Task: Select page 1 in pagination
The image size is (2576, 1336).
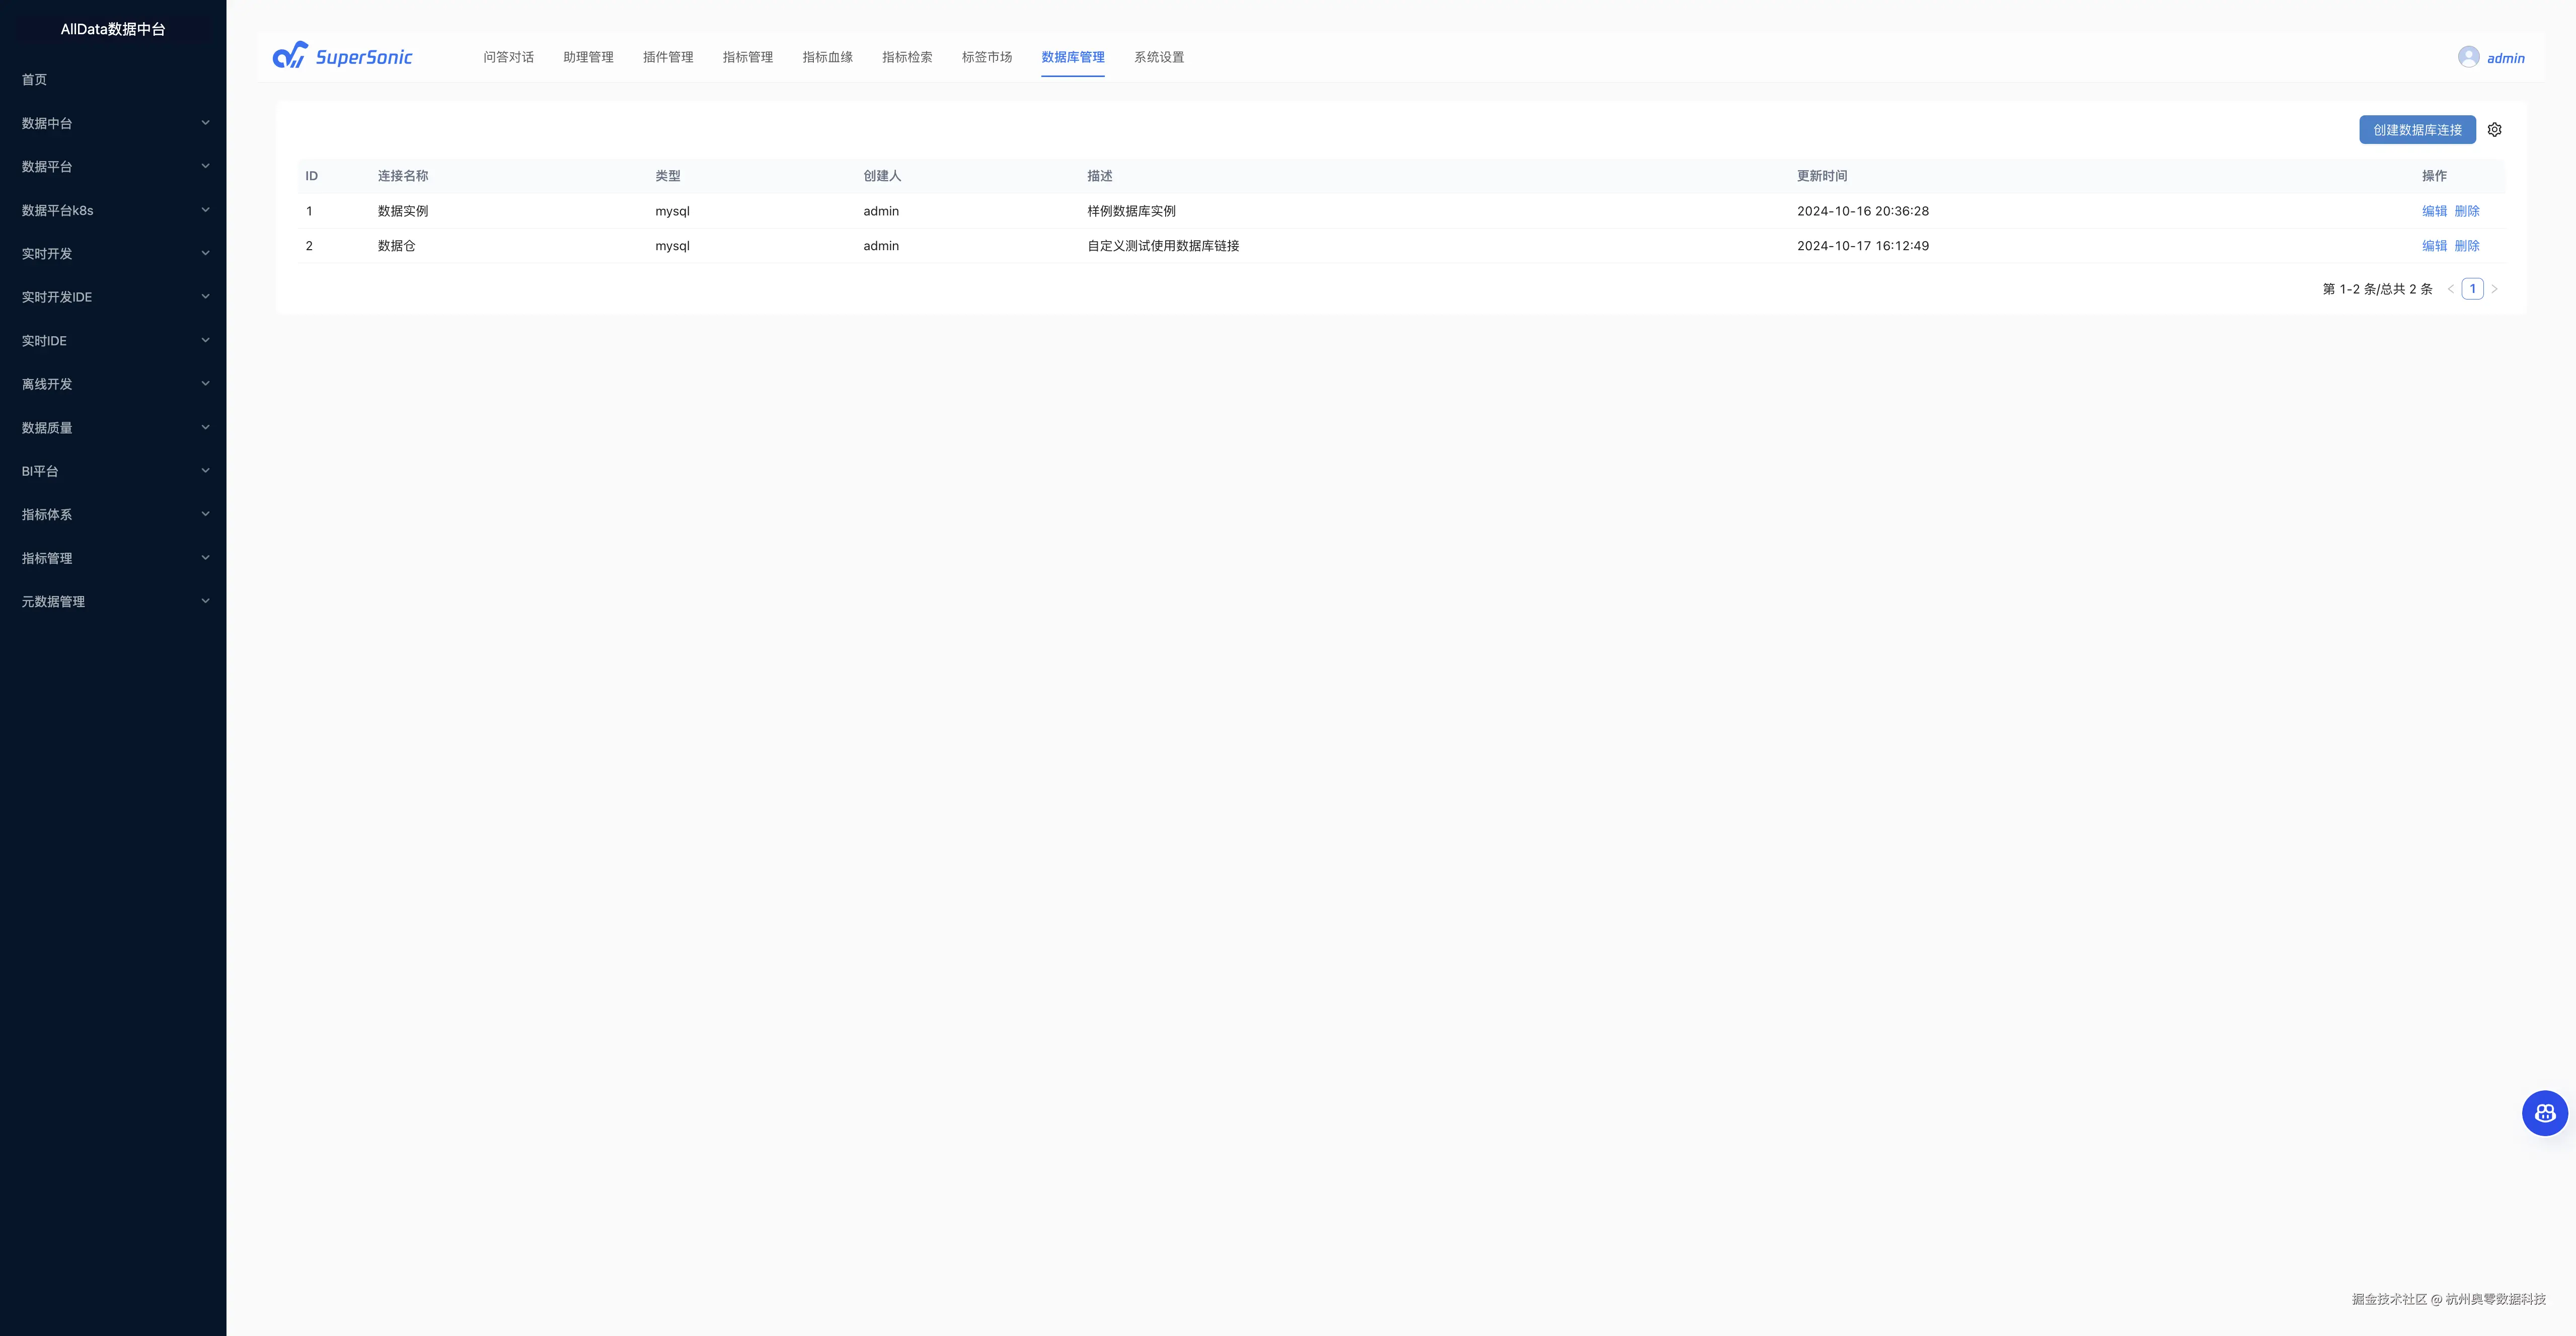Action: coord(2472,289)
